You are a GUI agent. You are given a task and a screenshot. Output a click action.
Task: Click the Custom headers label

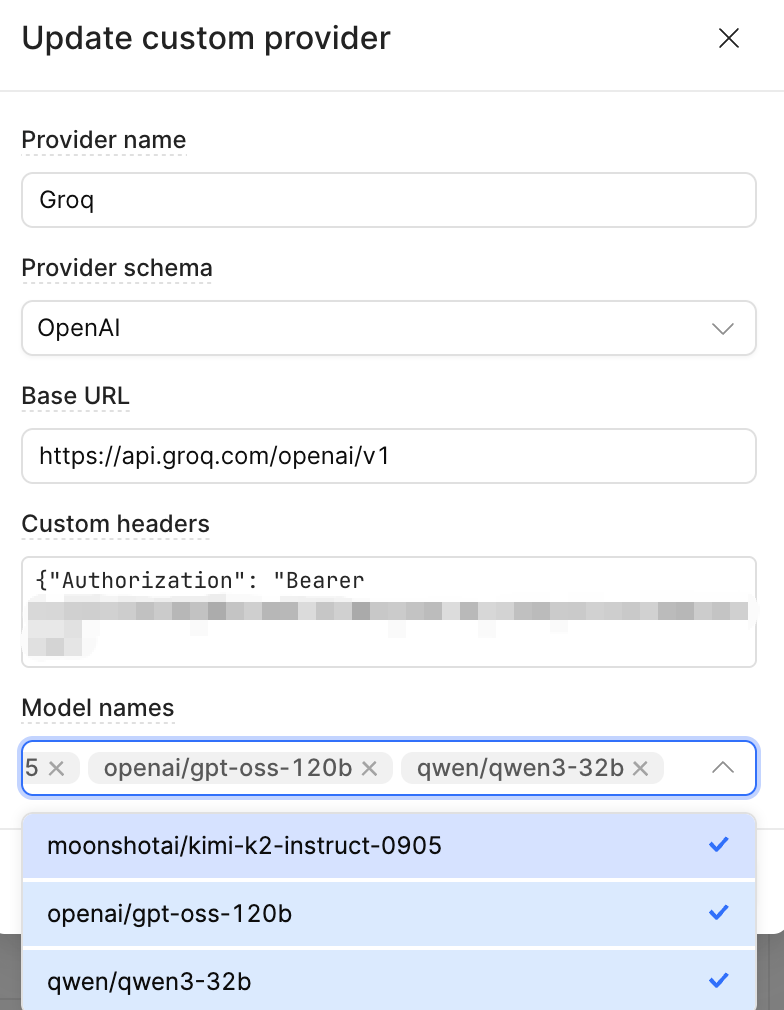[x=116, y=524]
